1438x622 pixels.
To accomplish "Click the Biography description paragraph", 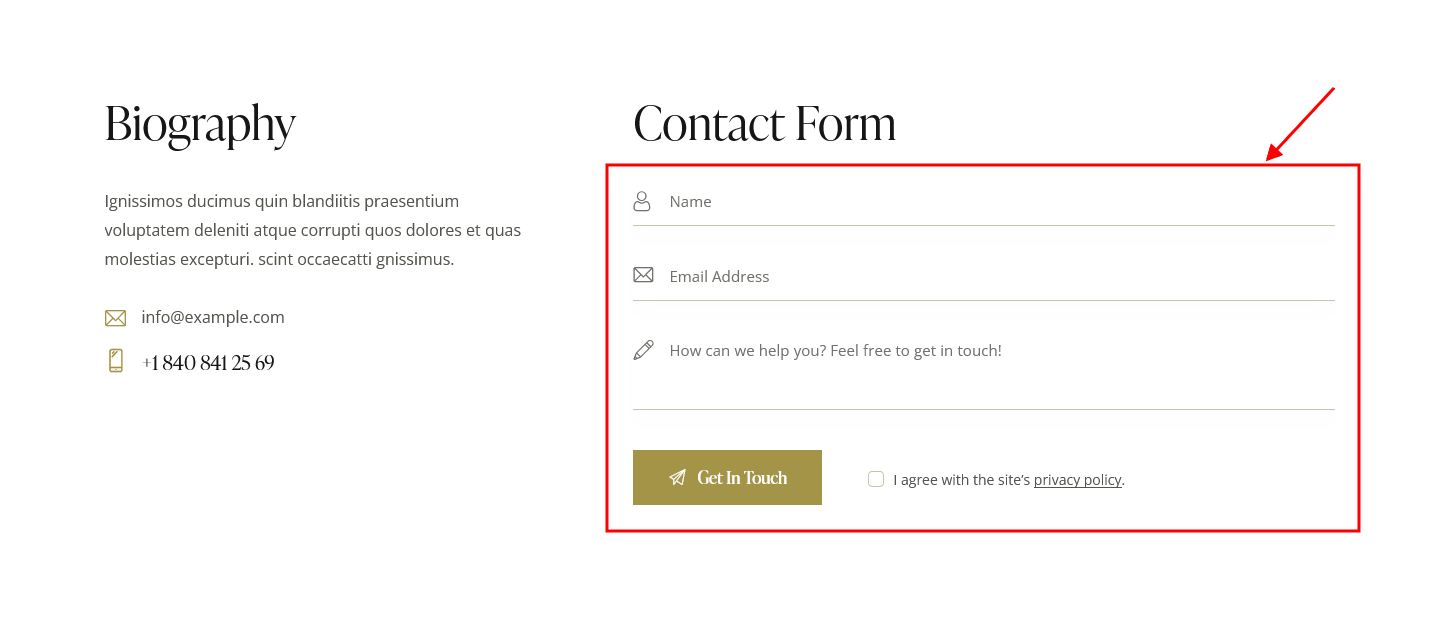I will tap(313, 230).
